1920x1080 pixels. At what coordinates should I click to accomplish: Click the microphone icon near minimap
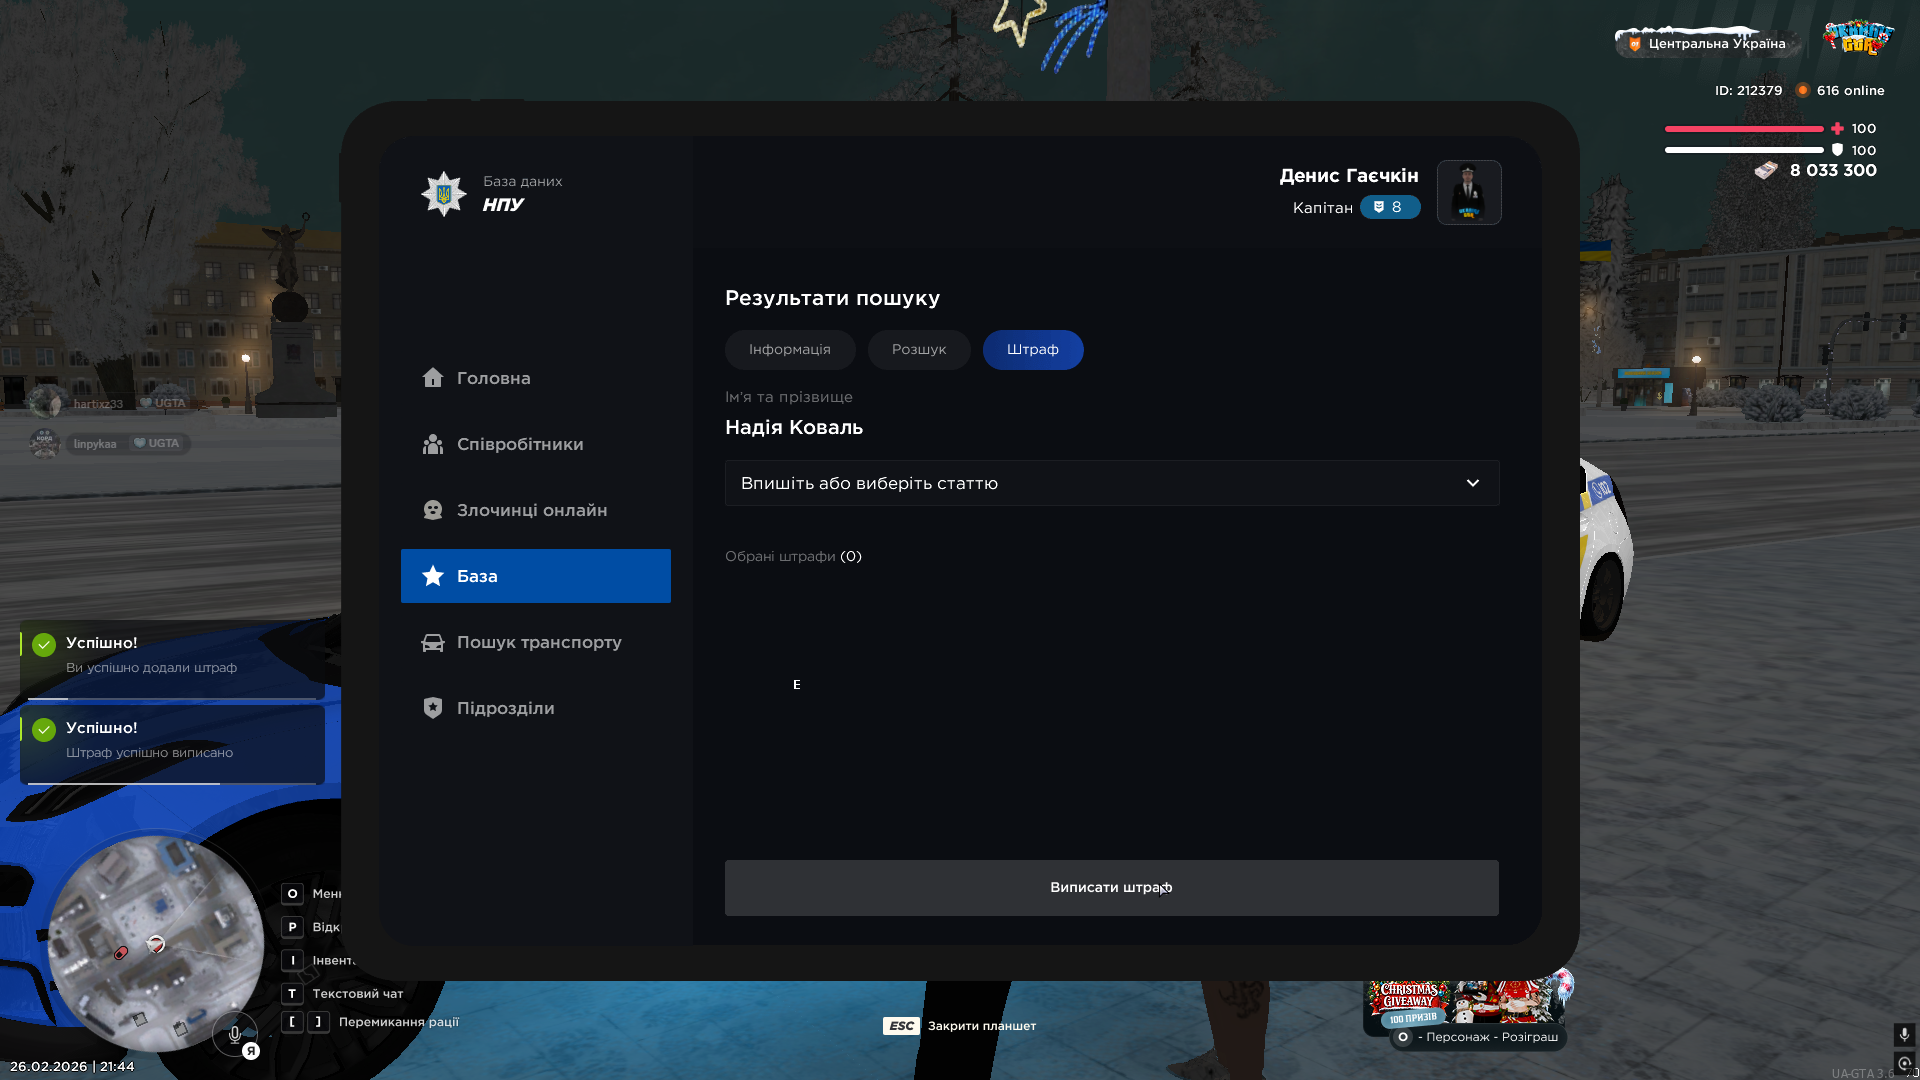point(235,1034)
